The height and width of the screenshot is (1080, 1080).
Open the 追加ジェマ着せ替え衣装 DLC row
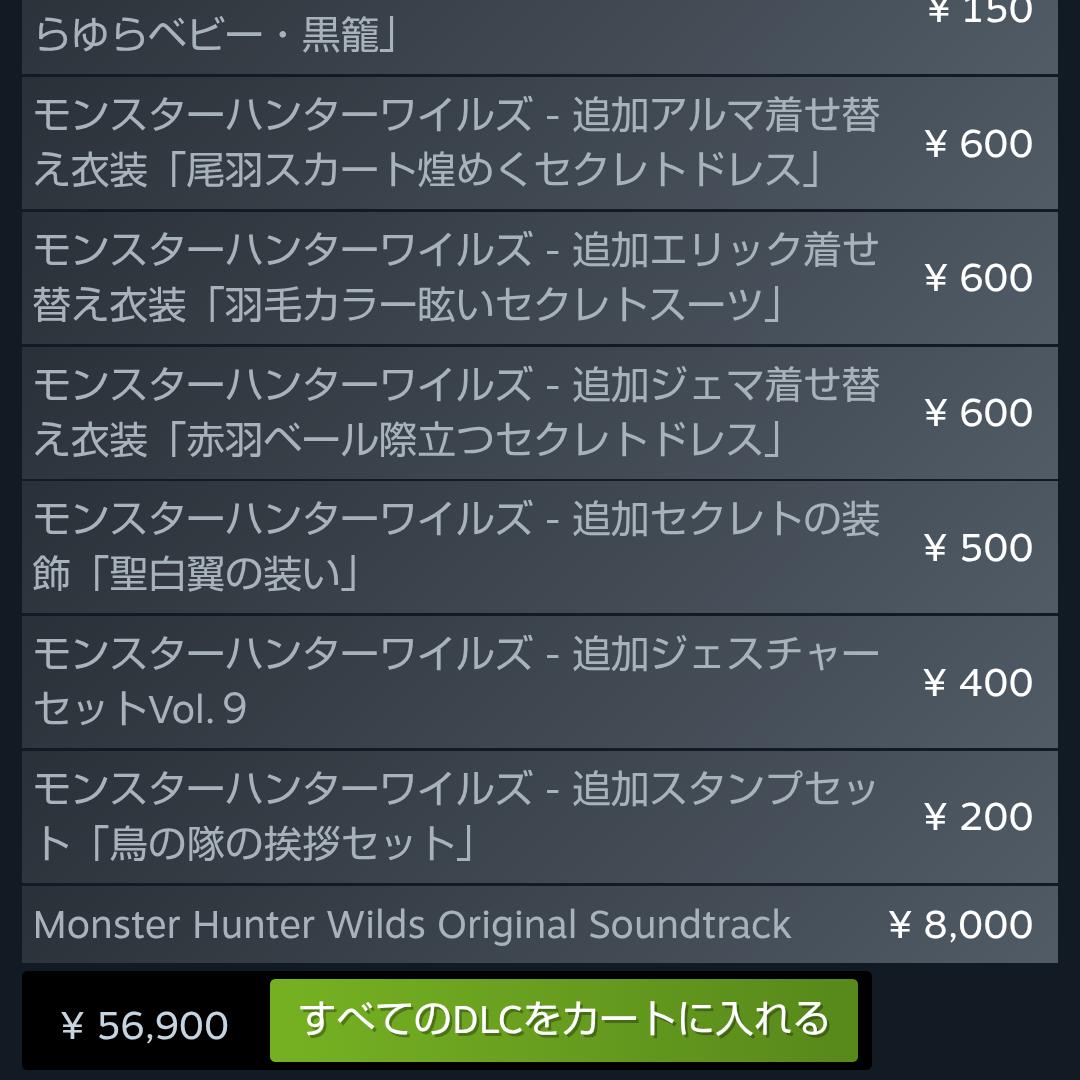tap(456, 413)
